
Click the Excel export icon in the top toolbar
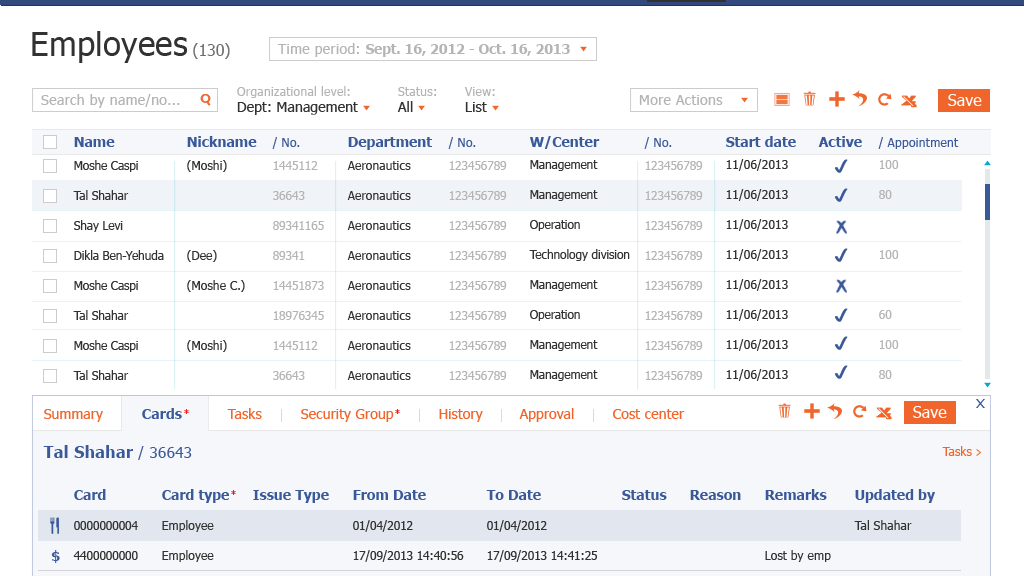(x=909, y=100)
